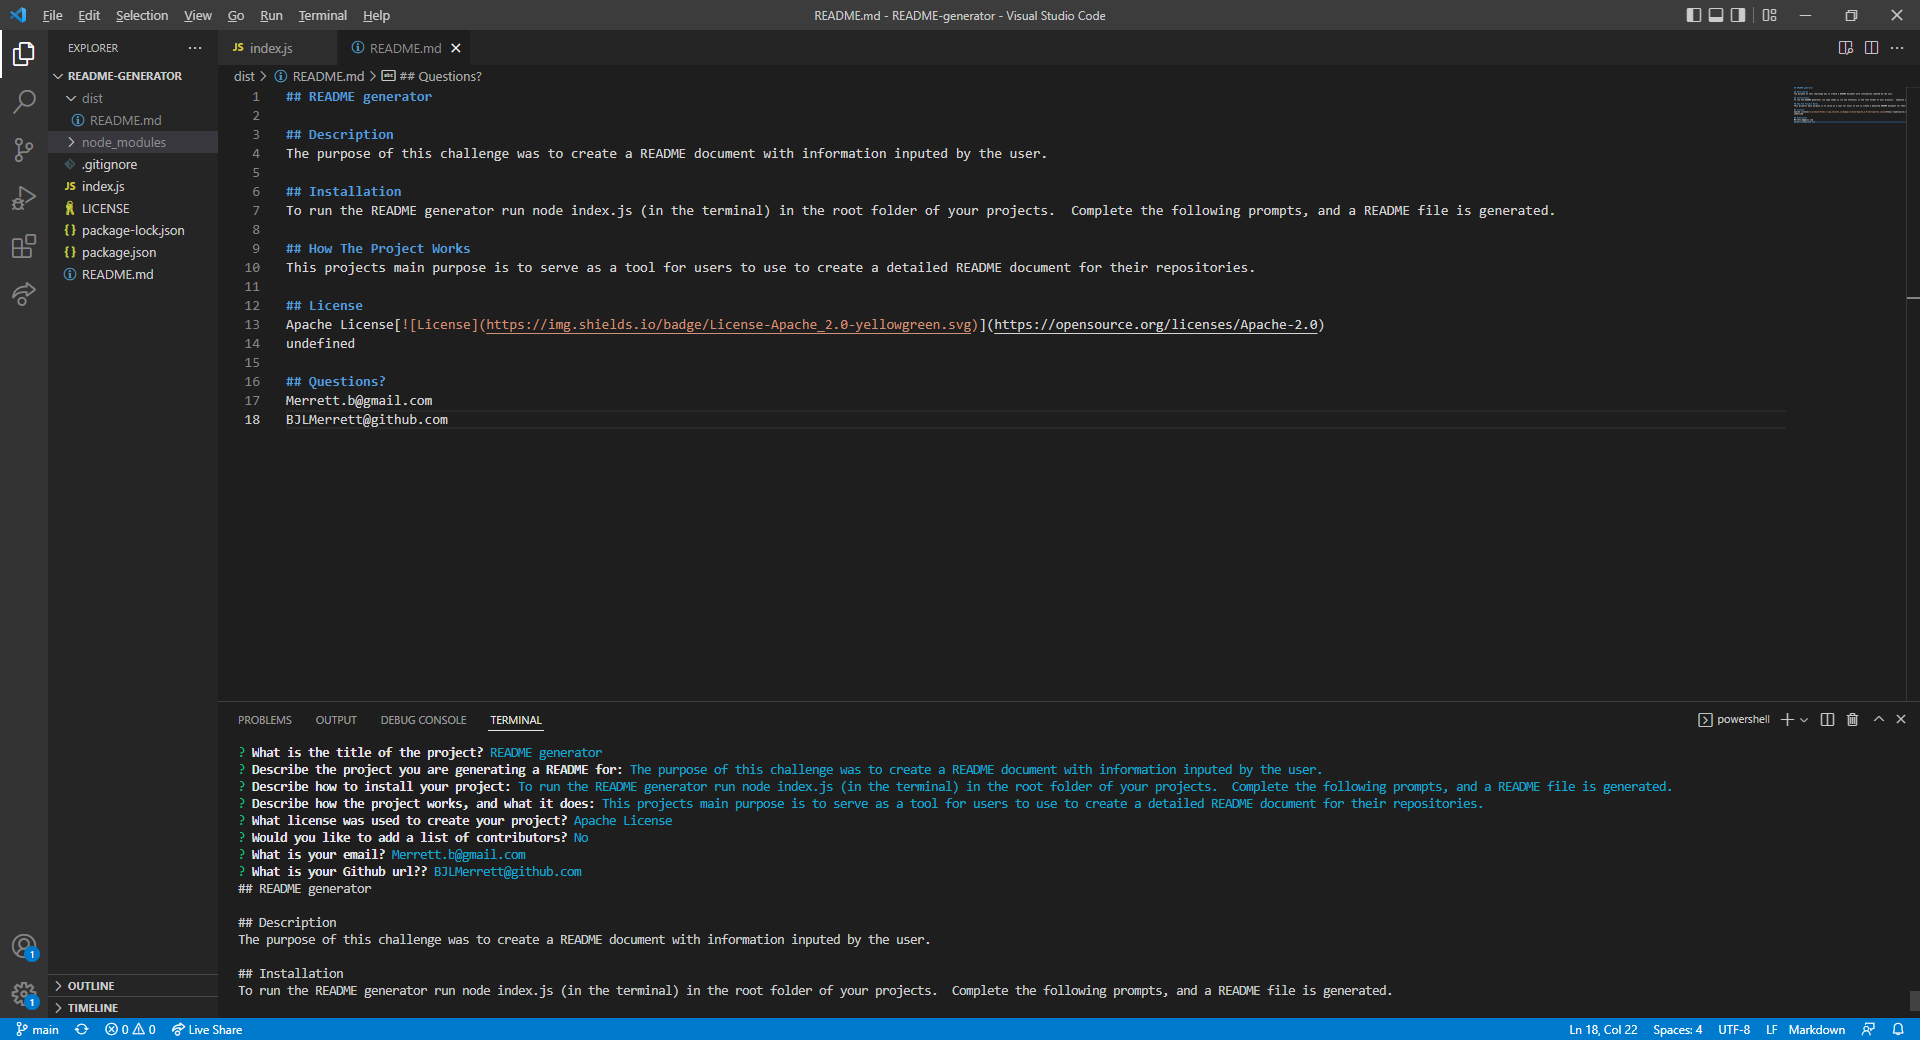
Task: Collapse the dist folder
Action: point(91,97)
